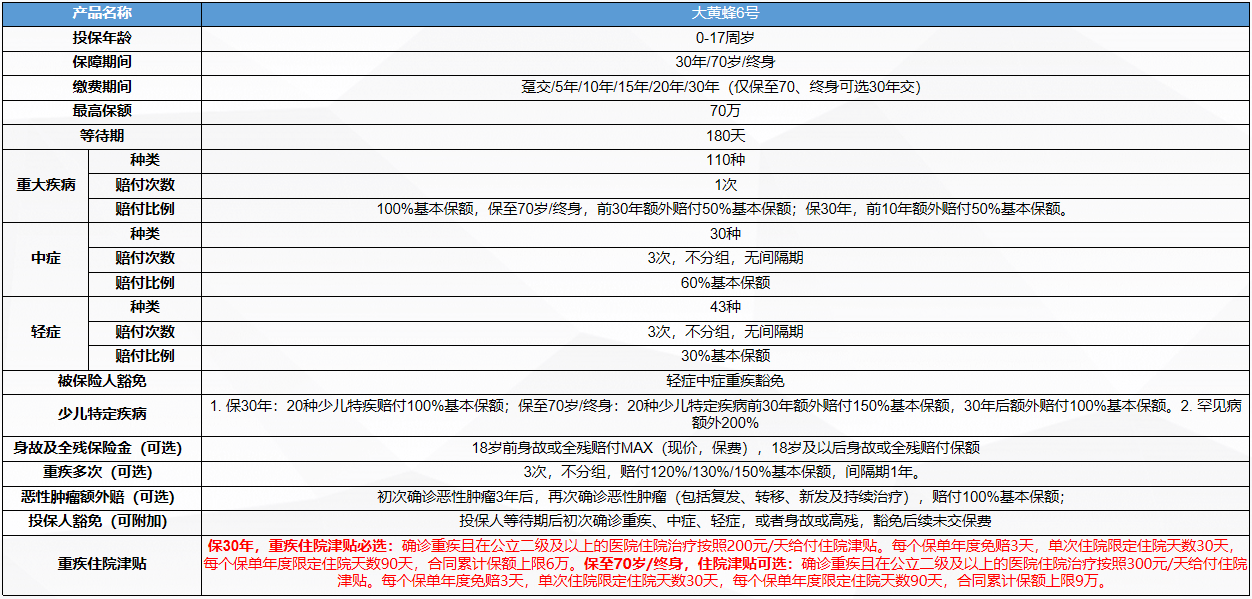Select the 43种 value cell
This screenshot has height=599, width=1252.
725,307
